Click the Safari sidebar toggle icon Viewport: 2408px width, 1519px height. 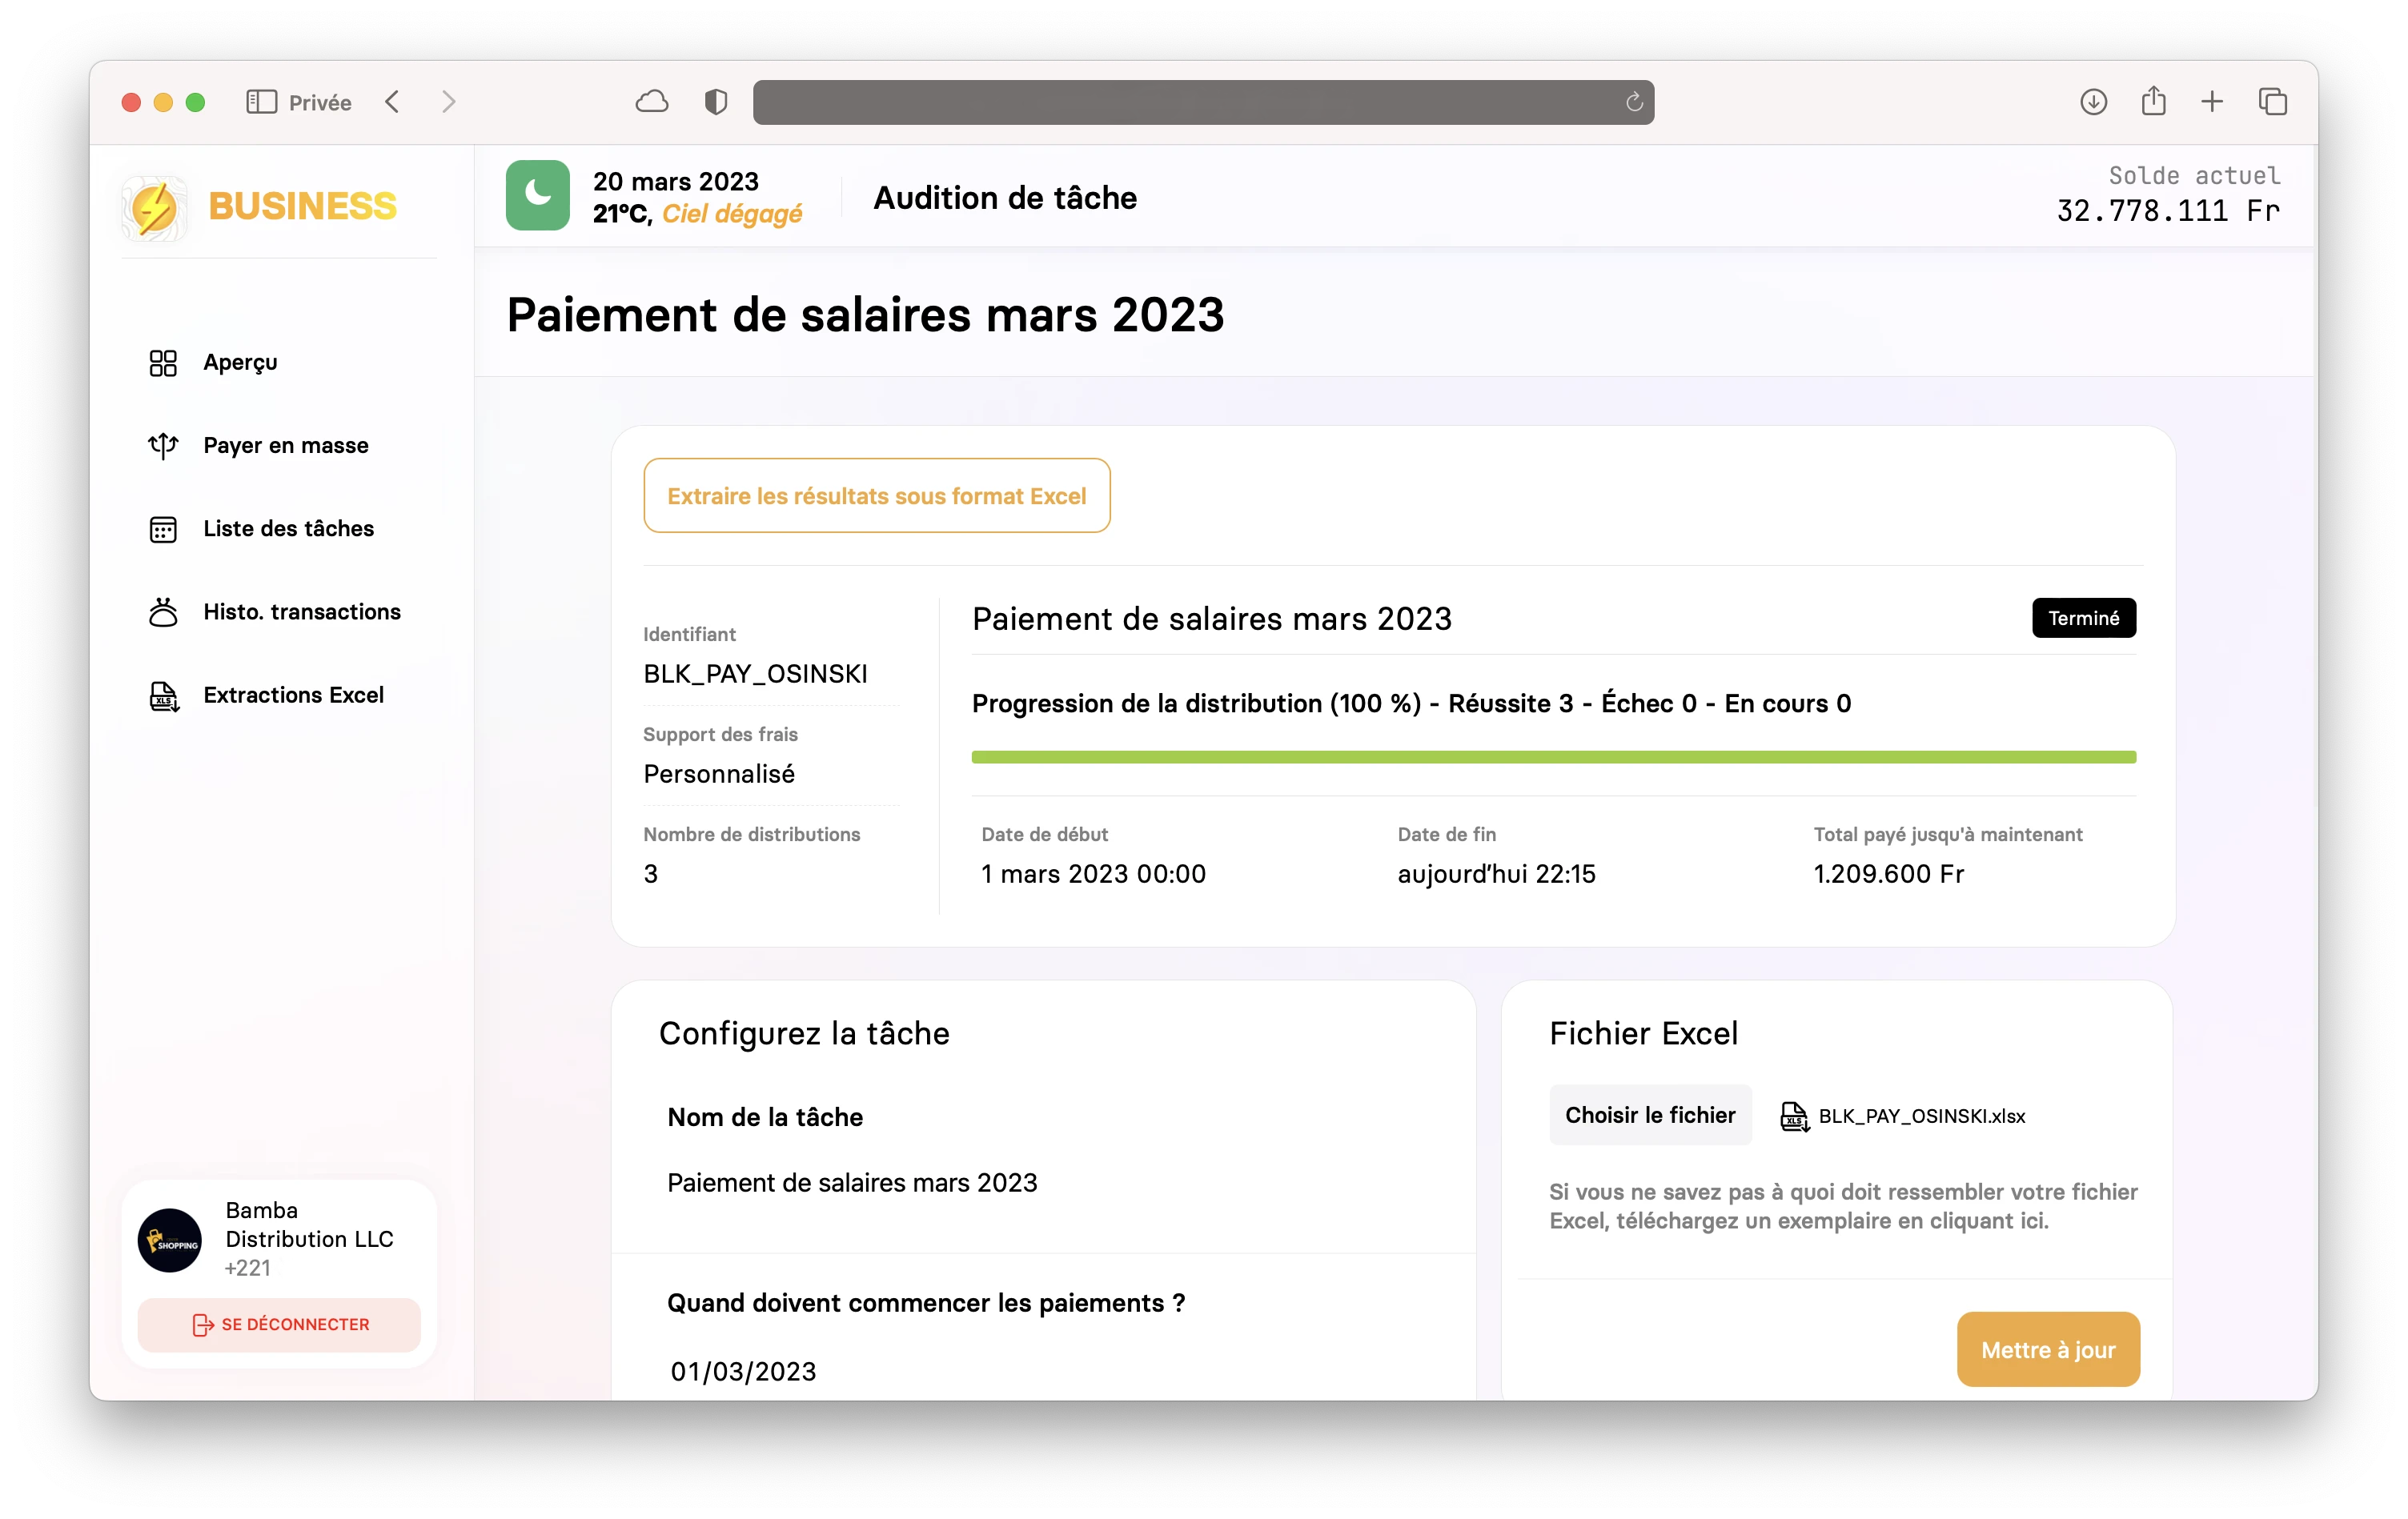261,102
